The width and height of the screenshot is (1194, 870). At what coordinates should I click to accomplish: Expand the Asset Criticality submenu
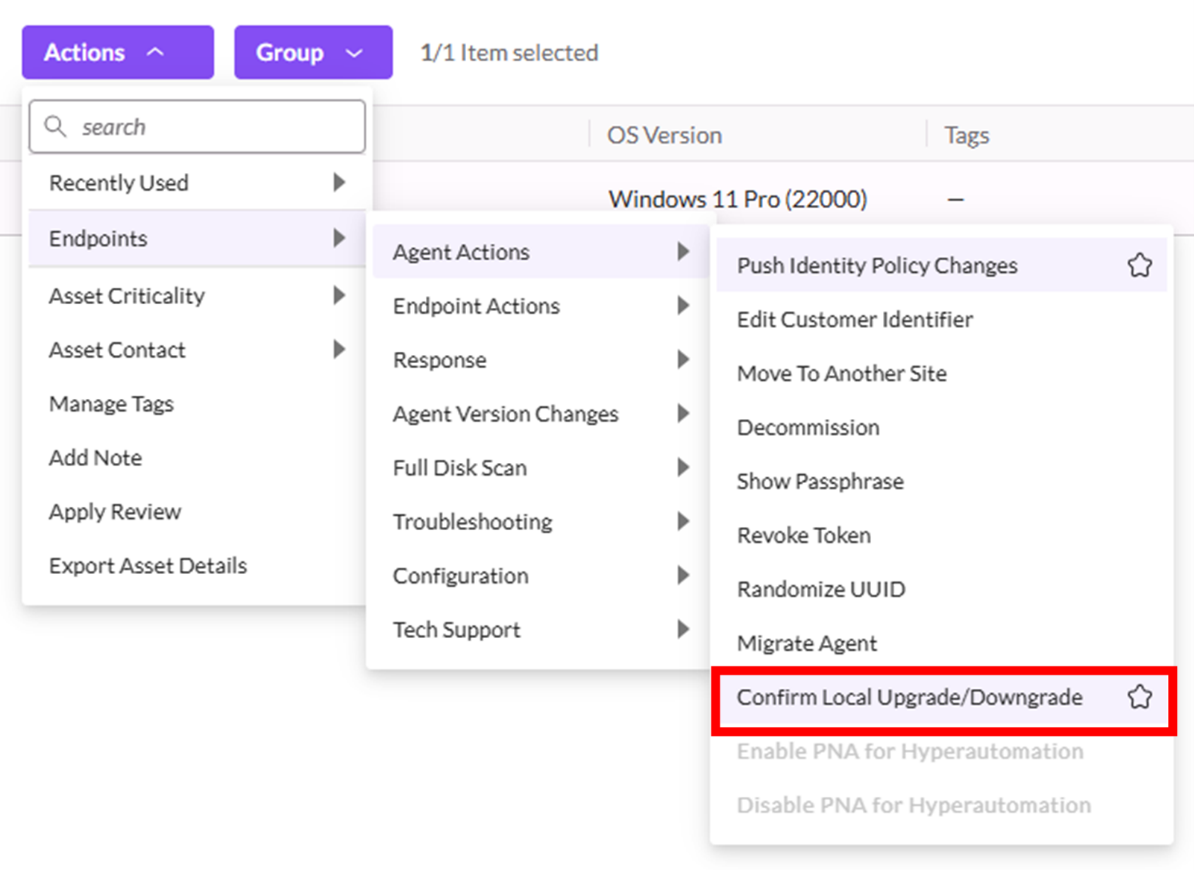click(196, 296)
